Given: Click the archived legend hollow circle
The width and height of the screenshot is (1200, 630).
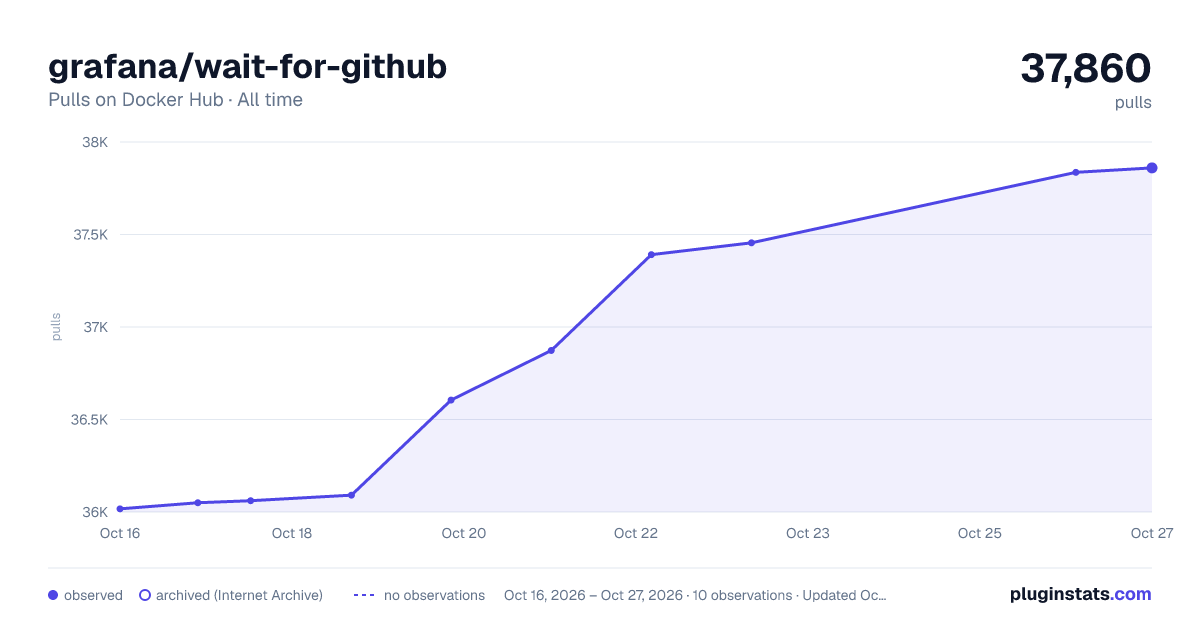Looking at the screenshot, I should pyautogui.click(x=145, y=595).
